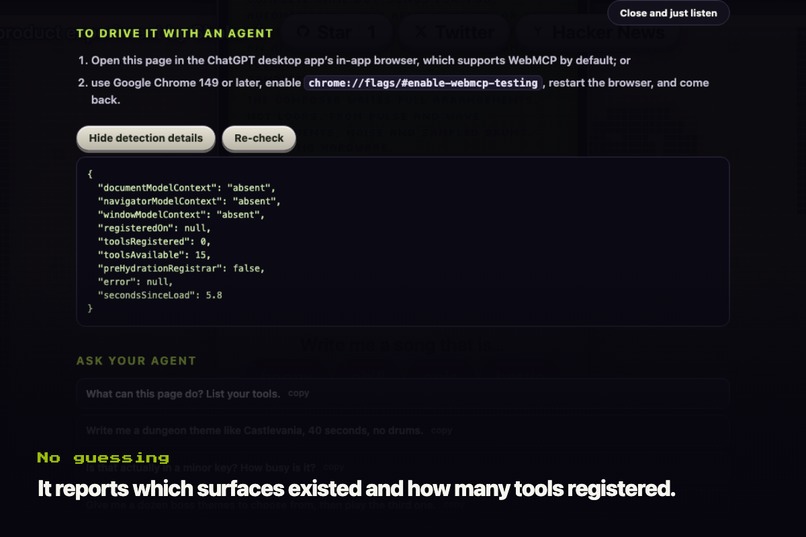The height and width of the screenshot is (537, 806).
Task: Click the "navigatorModelContext": "absent" line
Action: (x=189, y=201)
